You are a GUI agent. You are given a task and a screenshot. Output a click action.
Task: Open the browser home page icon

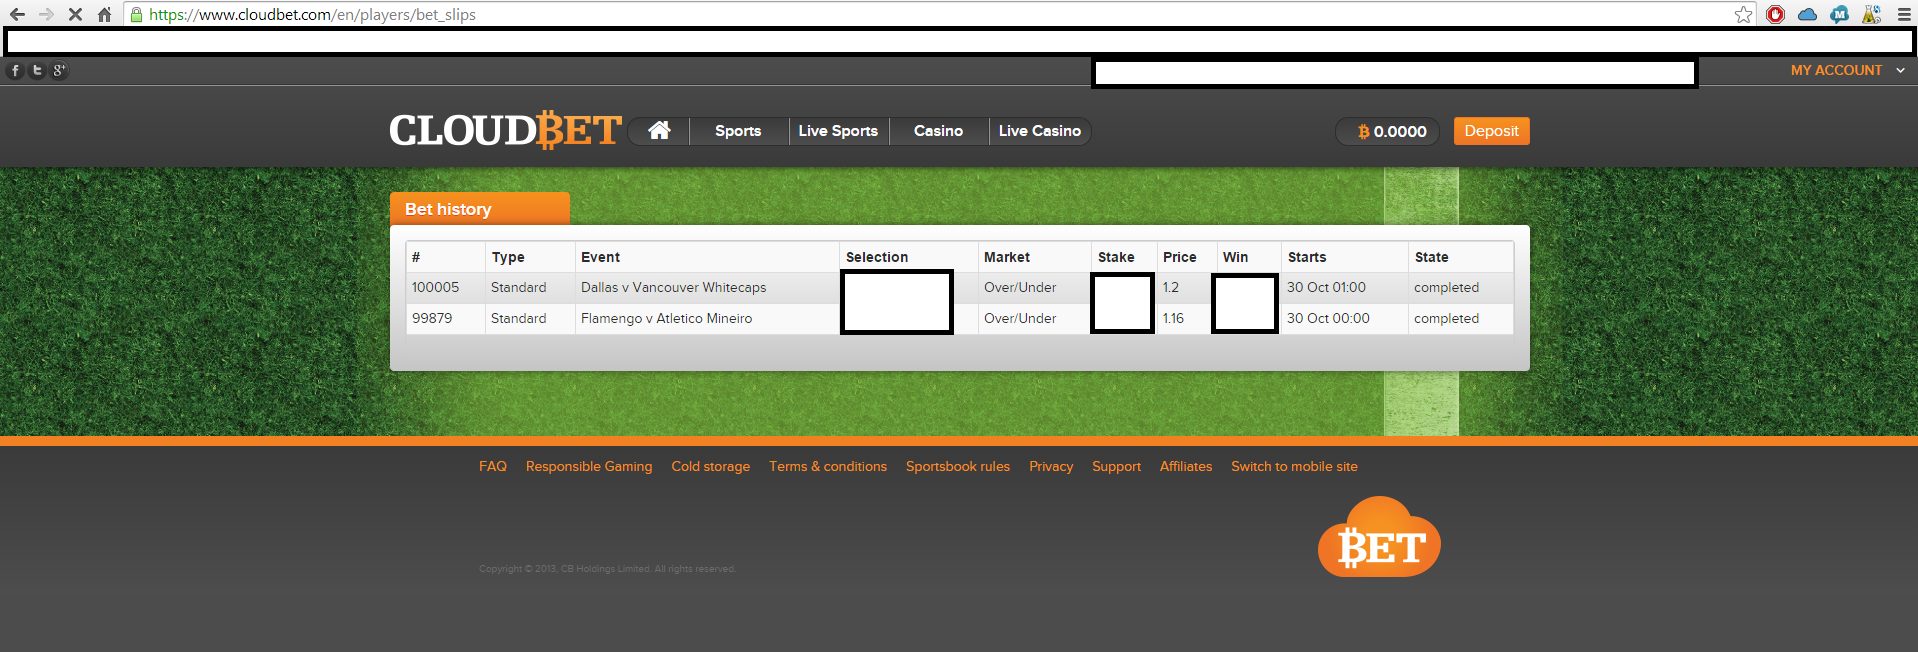point(104,14)
